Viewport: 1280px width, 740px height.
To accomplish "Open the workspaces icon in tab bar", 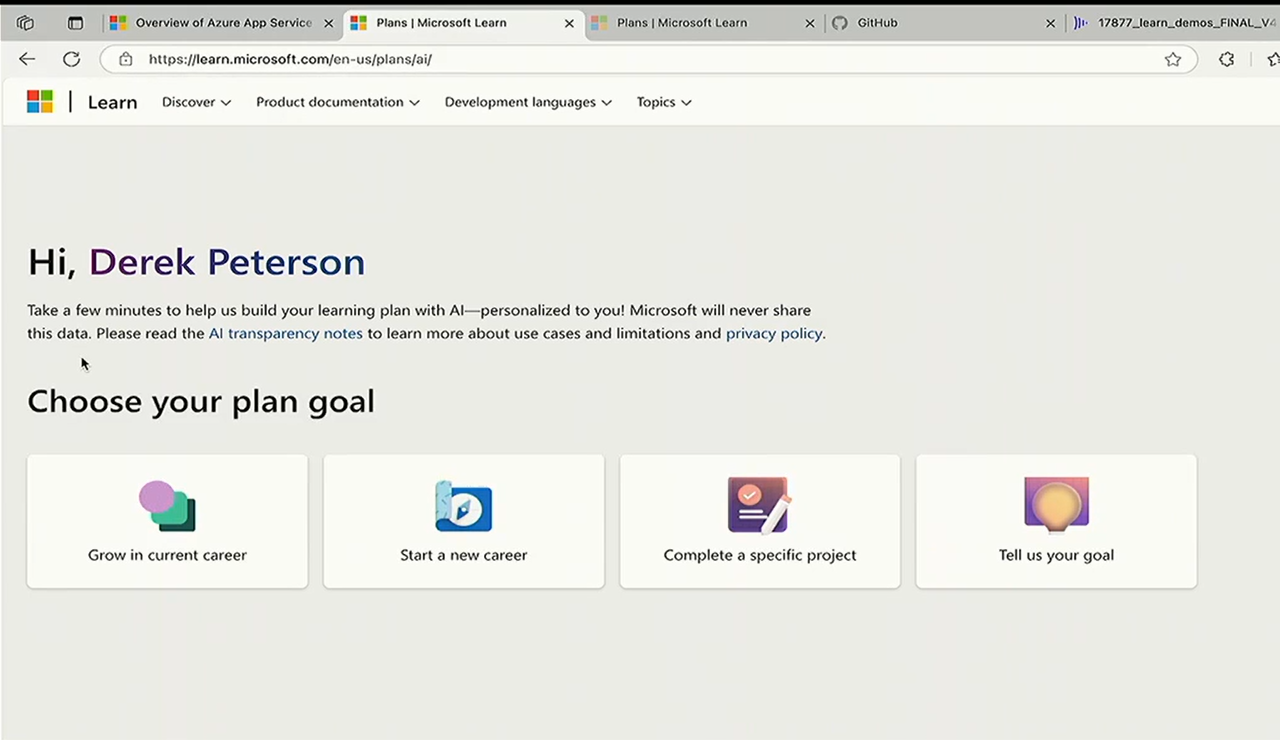I will pyautogui.click(x=26, y=23).
